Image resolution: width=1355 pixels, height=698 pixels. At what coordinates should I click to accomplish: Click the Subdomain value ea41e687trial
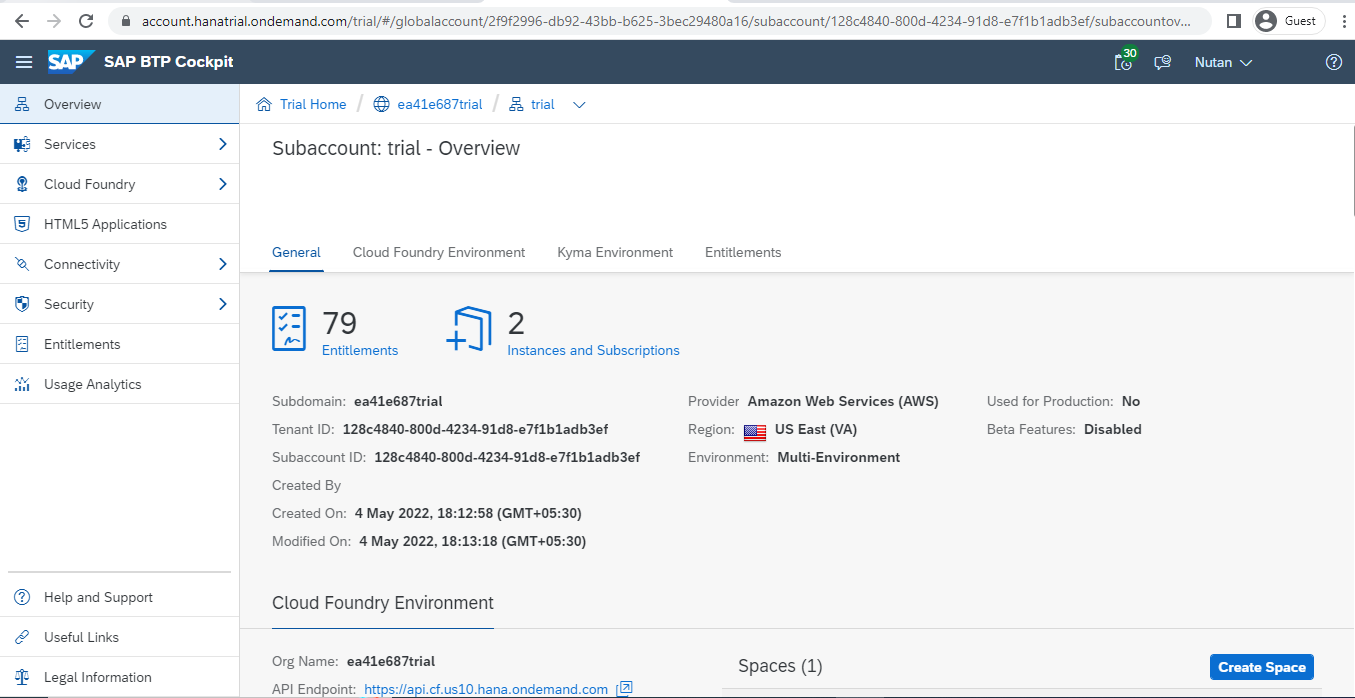398,401
